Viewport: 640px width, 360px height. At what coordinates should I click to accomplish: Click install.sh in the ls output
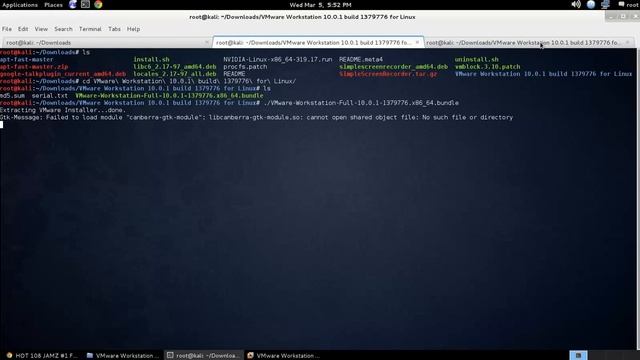click(151, 60)
